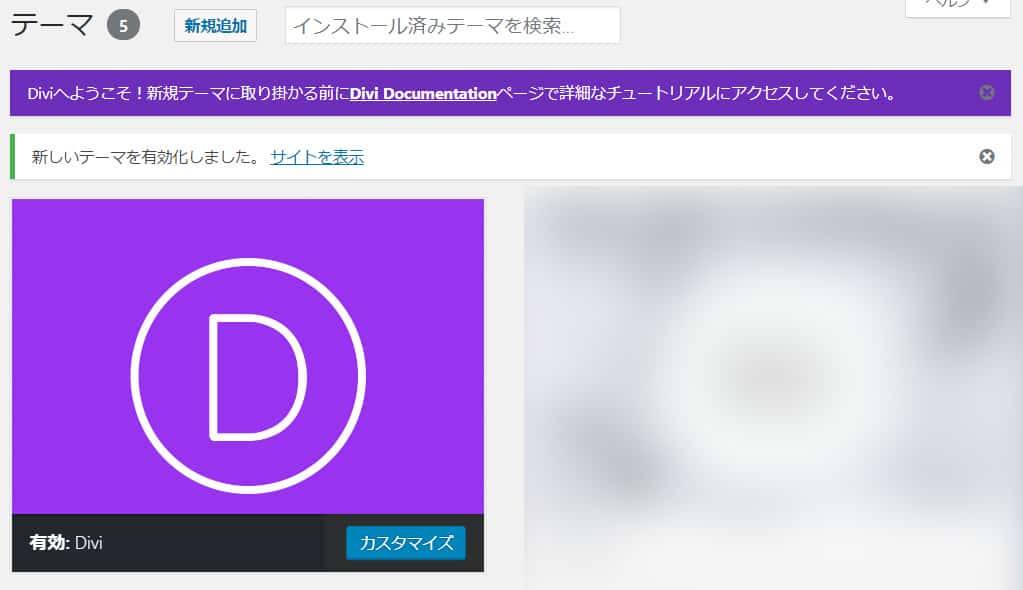Dismiss the theme activated notice

(x=986, y=156)
